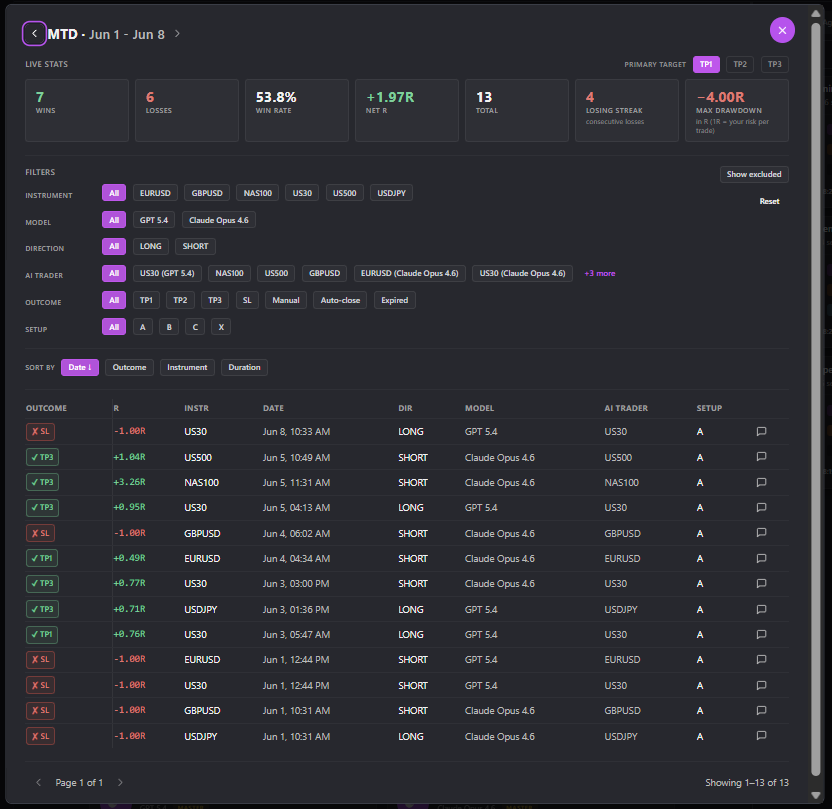
Task: Filter AI trader by EURUSD (Claude Opus 4.6)
Action: click(410, 273)
